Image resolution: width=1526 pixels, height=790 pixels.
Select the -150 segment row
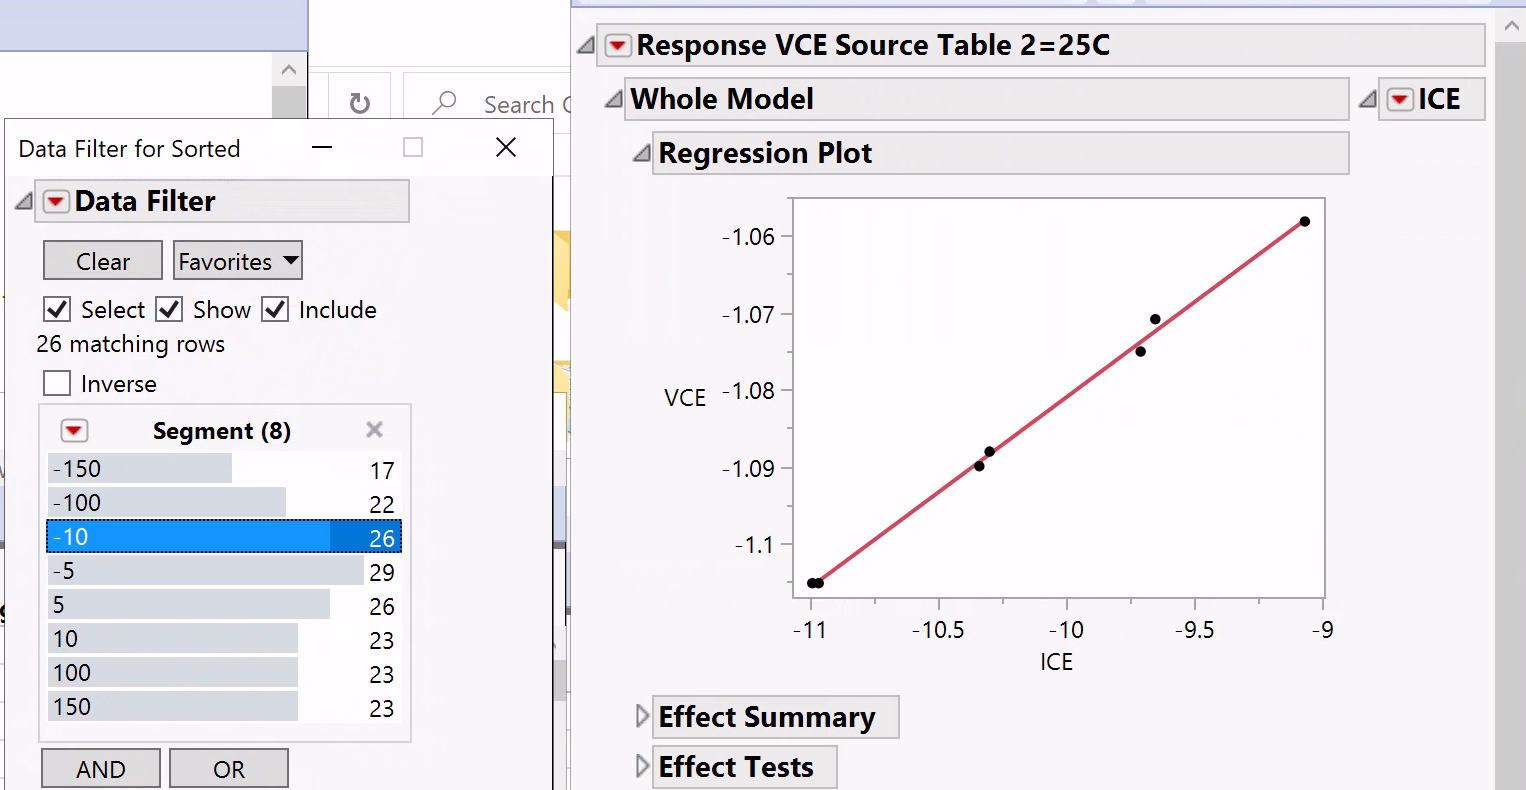click(140, 469)
